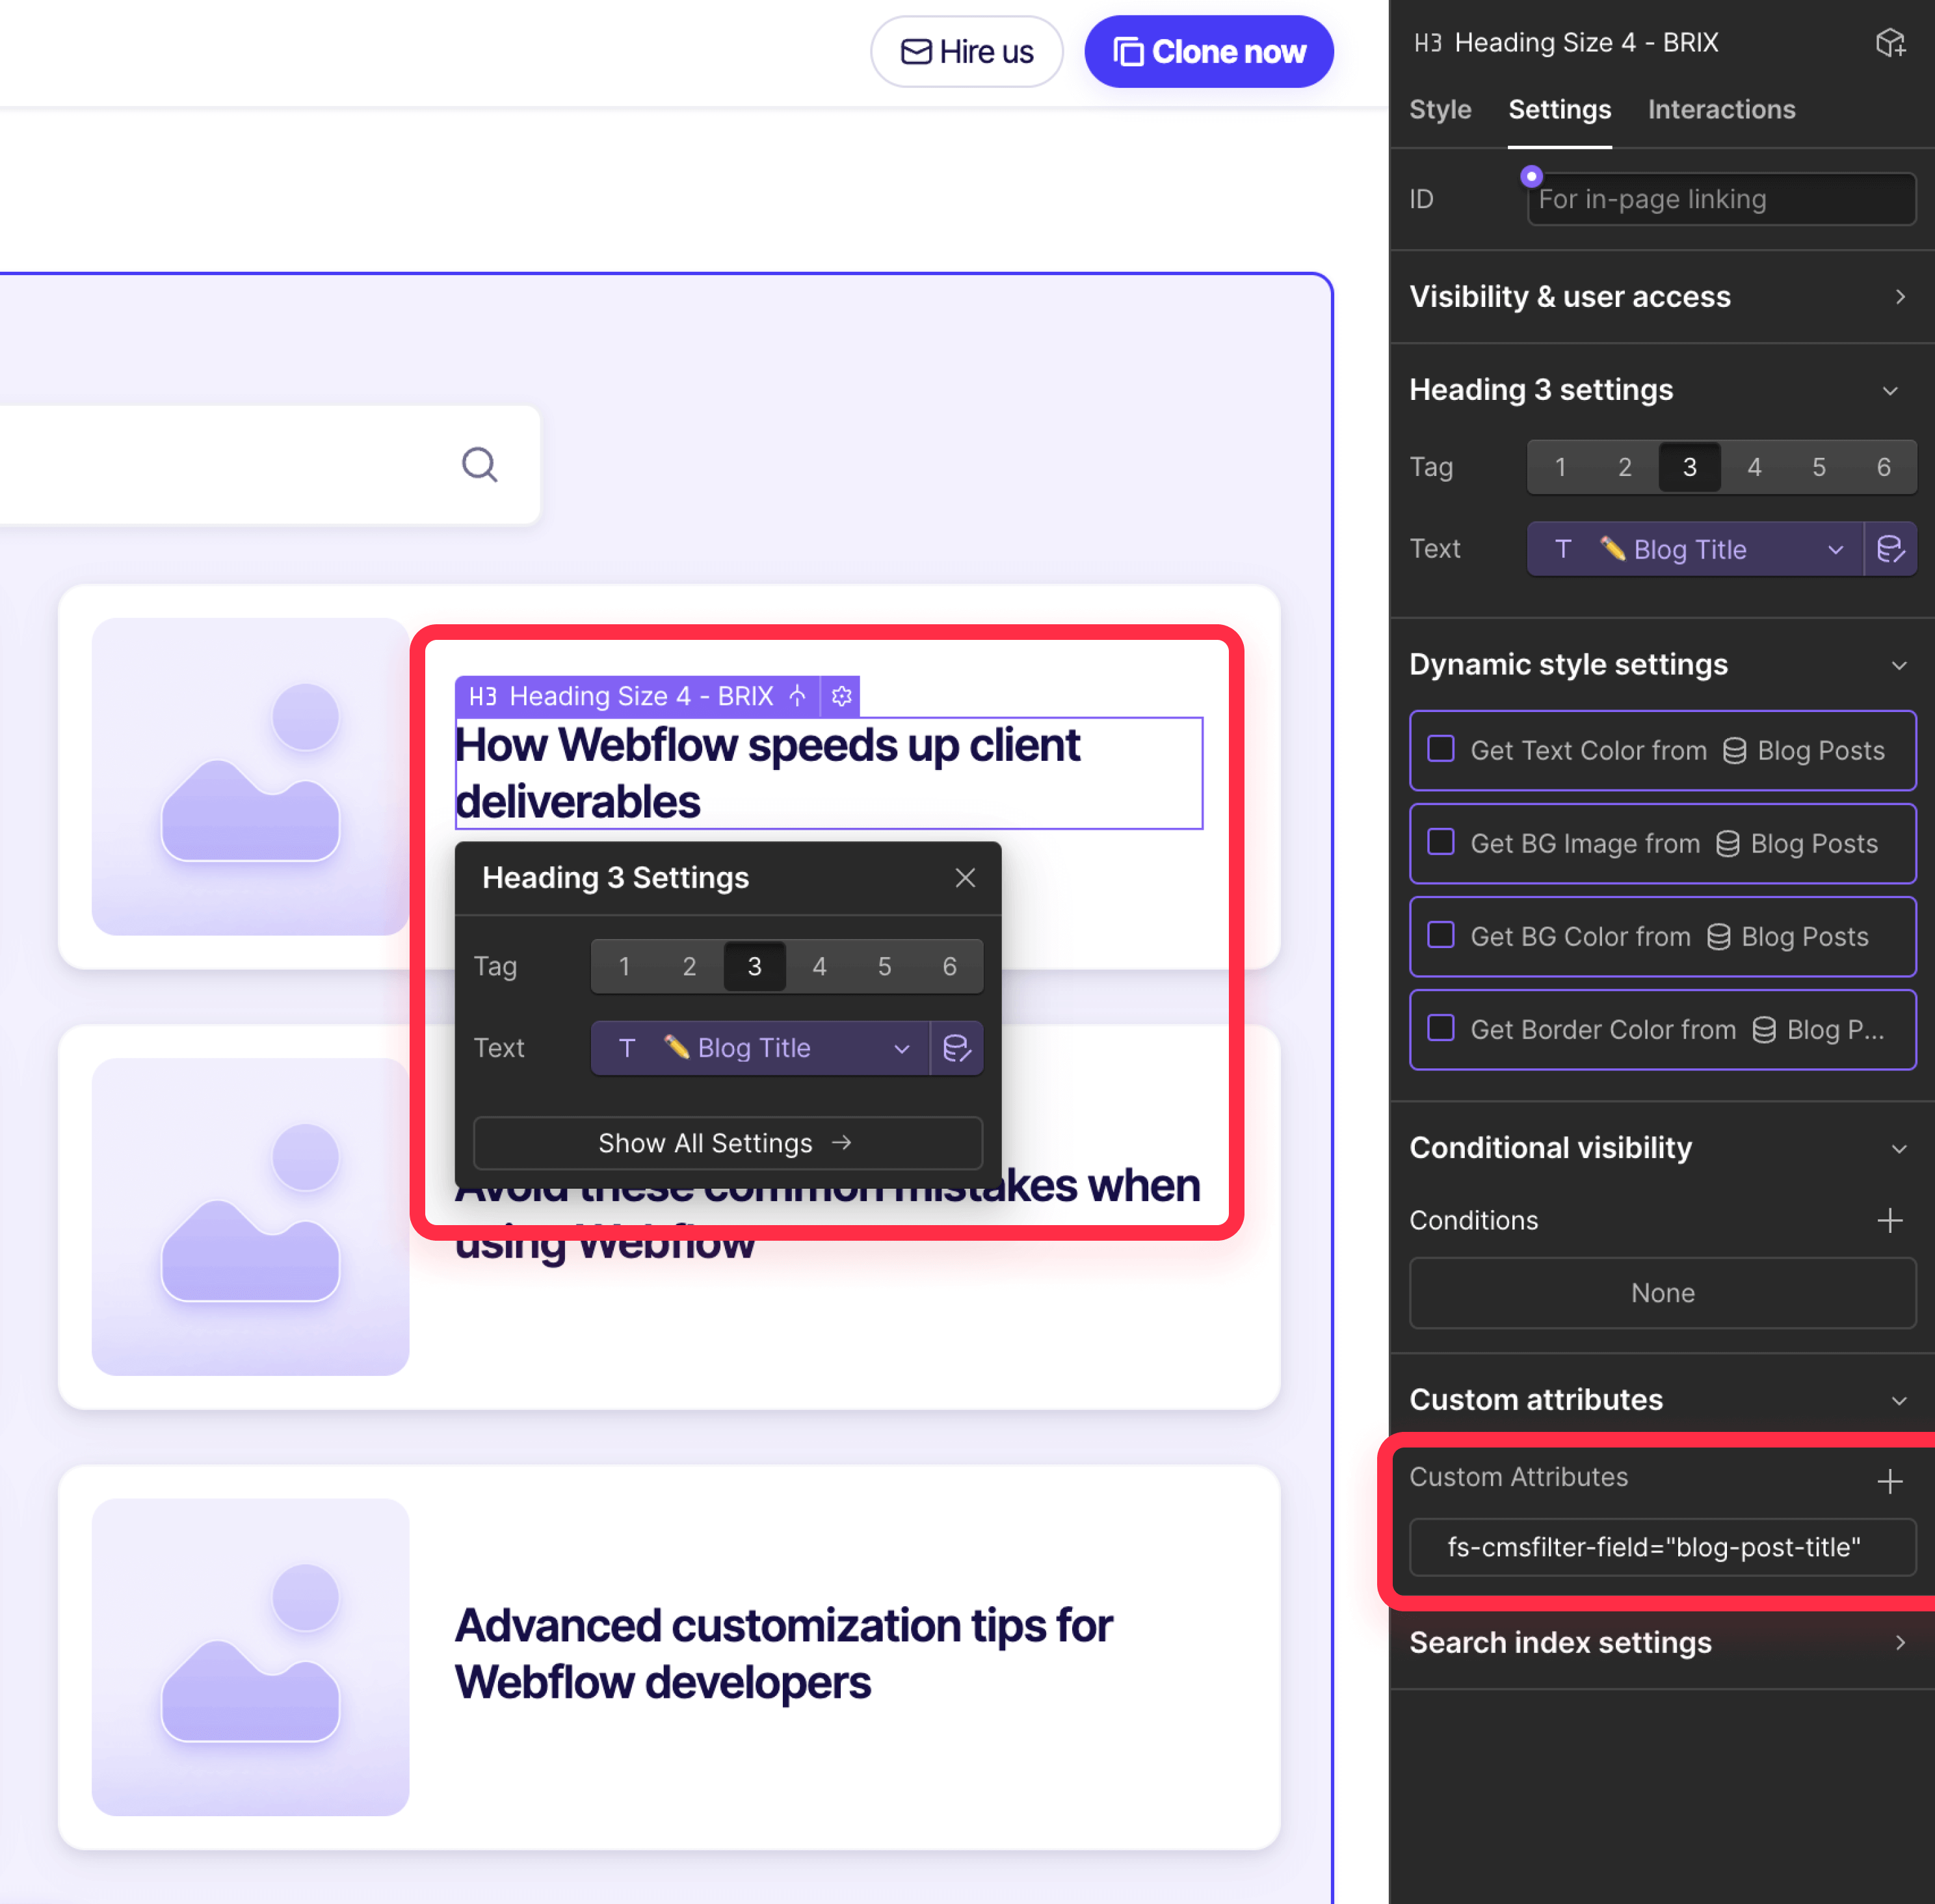Set heading tag to 4 in popup
1935x1904 pixels.
819,966
